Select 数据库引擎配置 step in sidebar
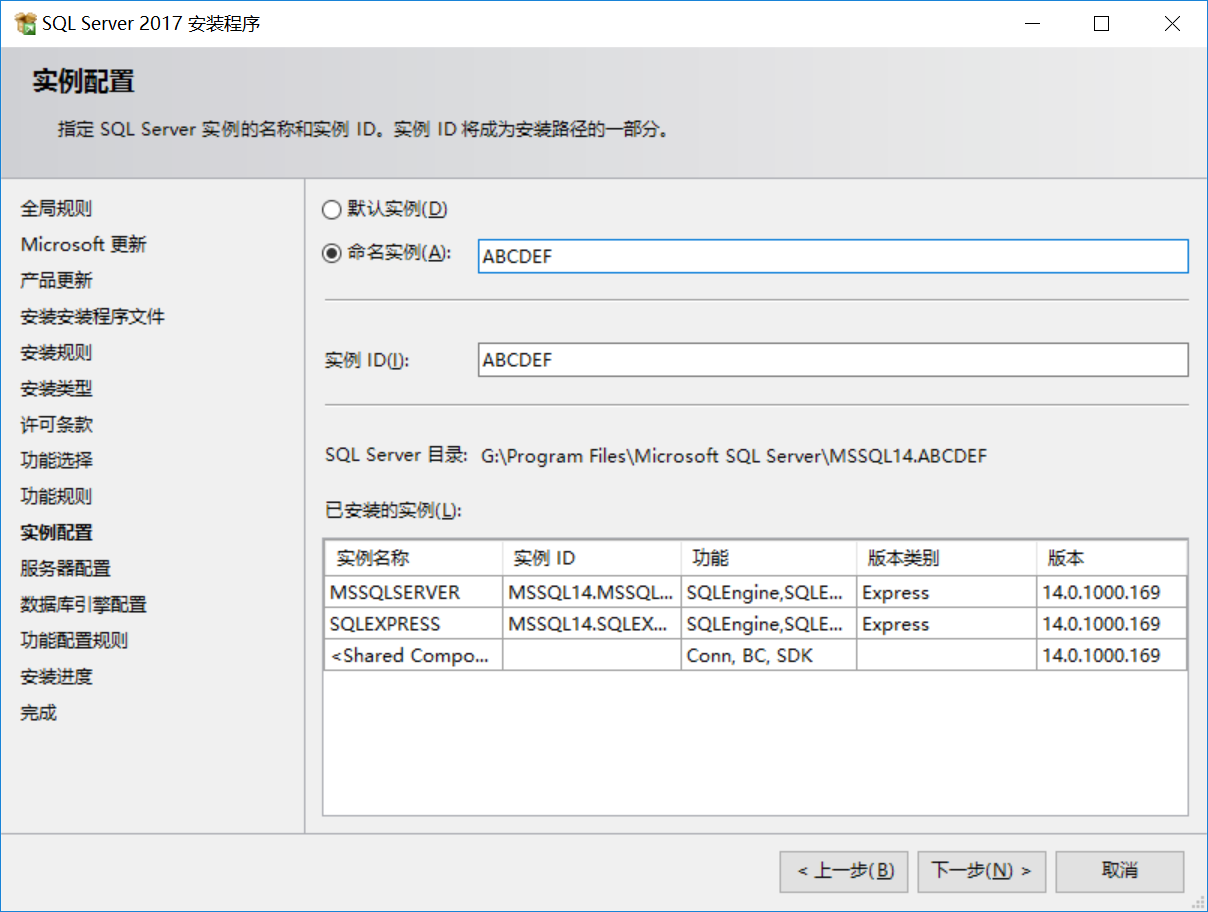The height and width of the screenshot is (912, 1208). point(84,605)
